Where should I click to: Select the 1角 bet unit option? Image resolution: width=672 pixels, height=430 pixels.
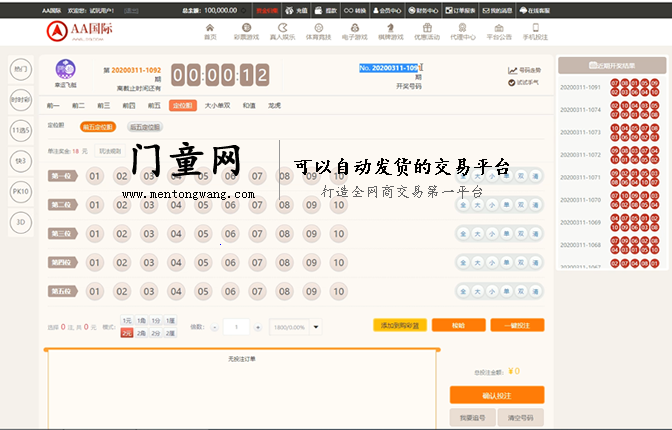click(142, 321)
